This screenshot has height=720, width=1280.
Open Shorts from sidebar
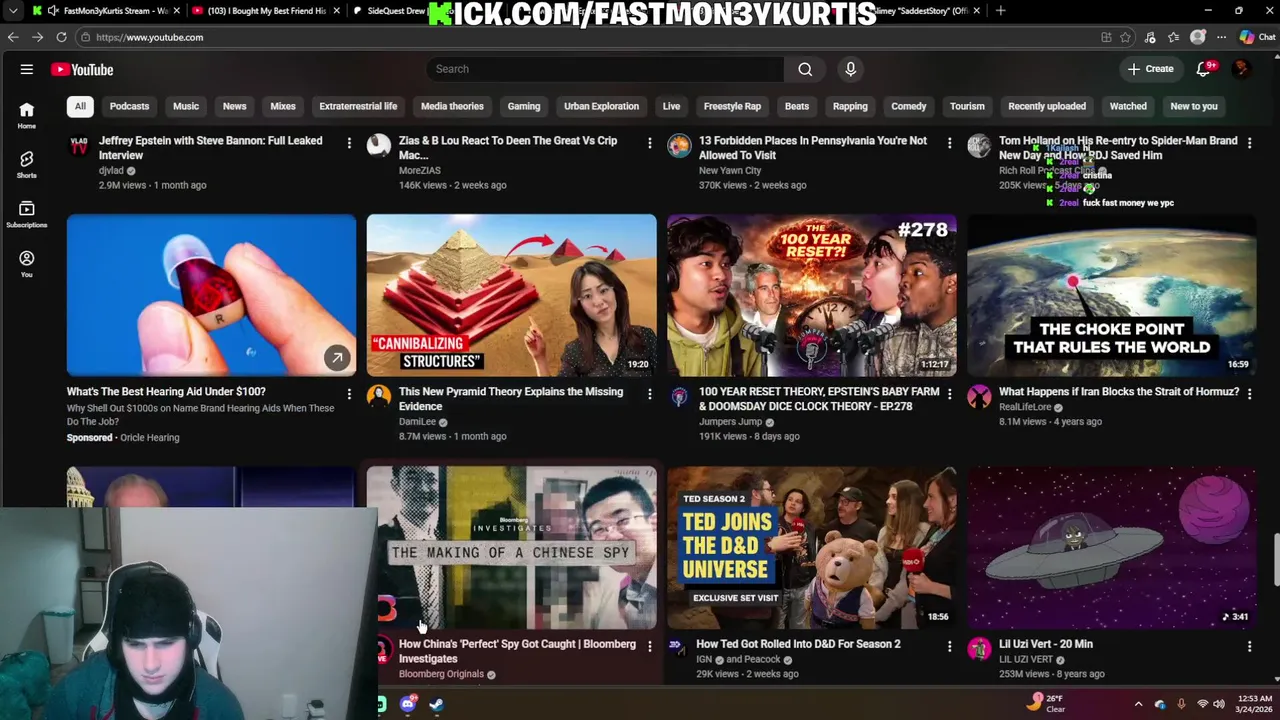click(27, 165)
